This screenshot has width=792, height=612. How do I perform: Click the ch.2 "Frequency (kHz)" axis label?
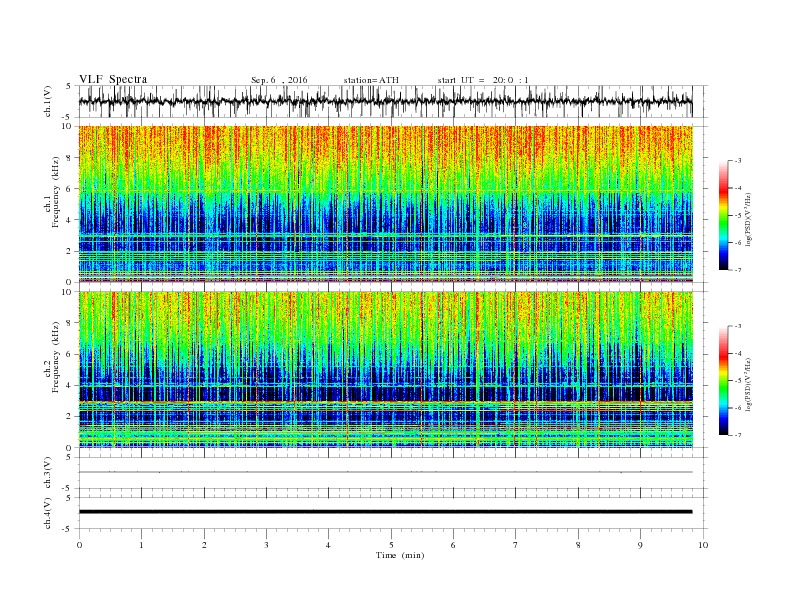tap(56, 358)
